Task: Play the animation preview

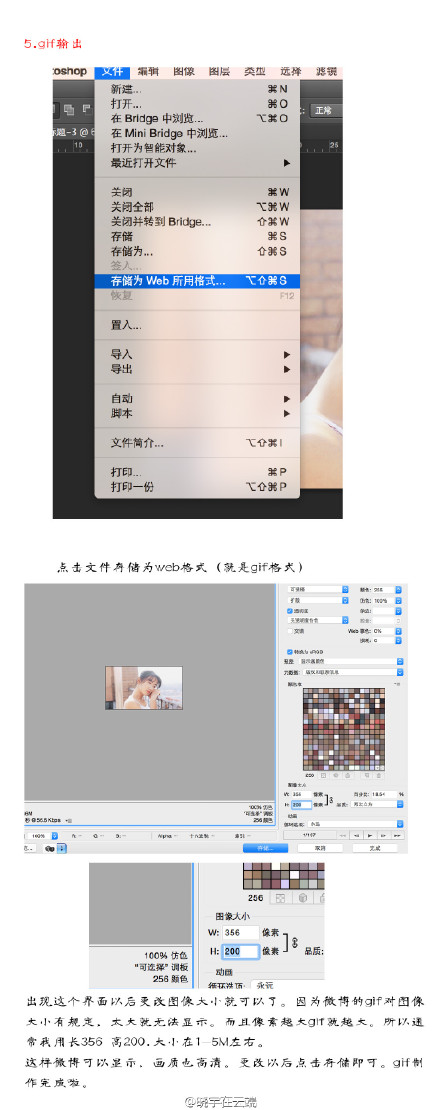Action: coord(369,835)
